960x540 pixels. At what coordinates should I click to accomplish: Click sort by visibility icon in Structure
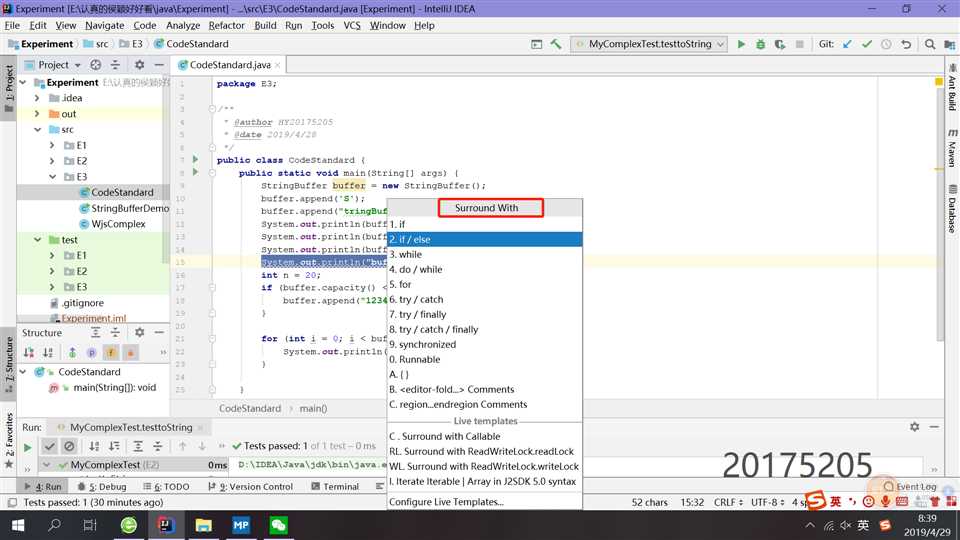coord(29,353)
